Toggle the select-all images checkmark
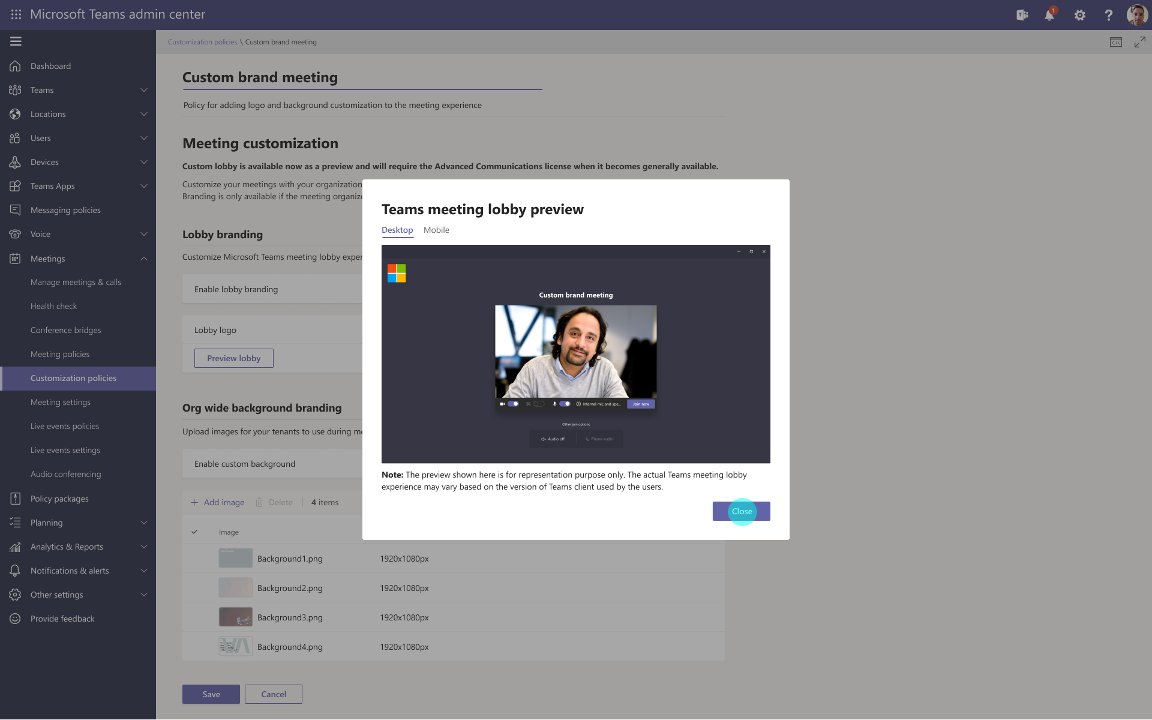 (195, 532)
